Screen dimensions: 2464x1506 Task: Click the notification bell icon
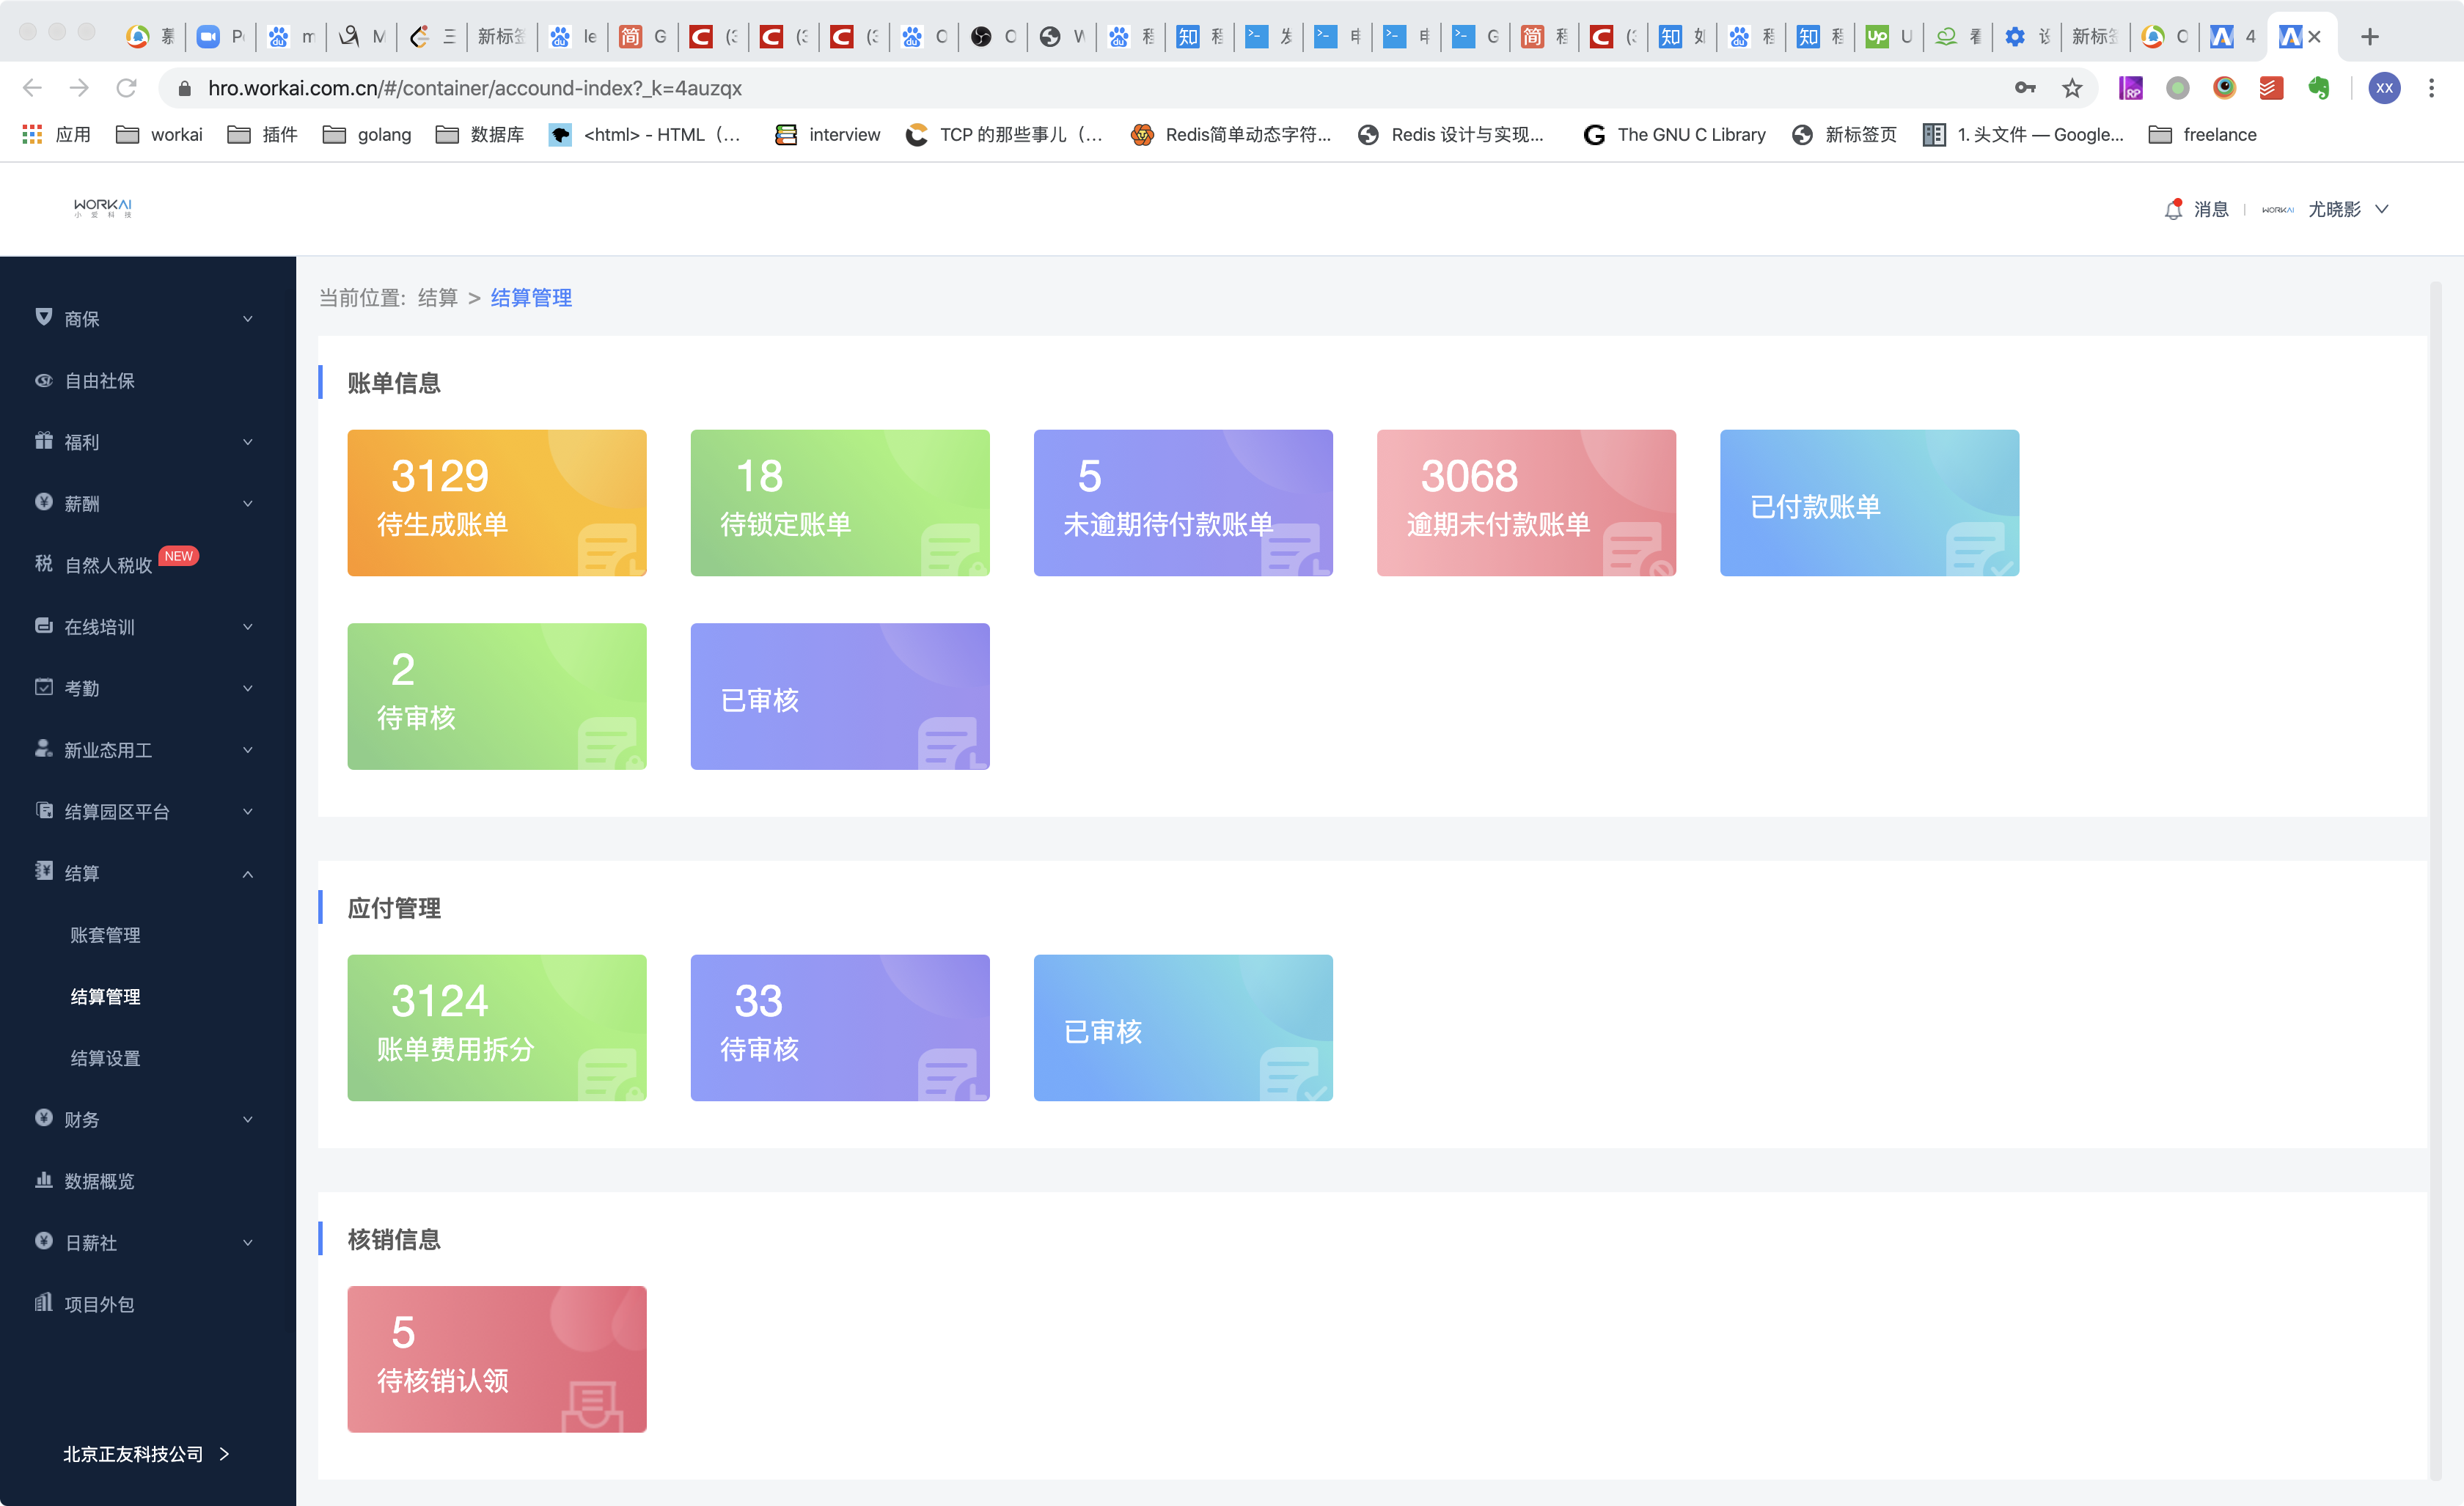[2173, 209]
